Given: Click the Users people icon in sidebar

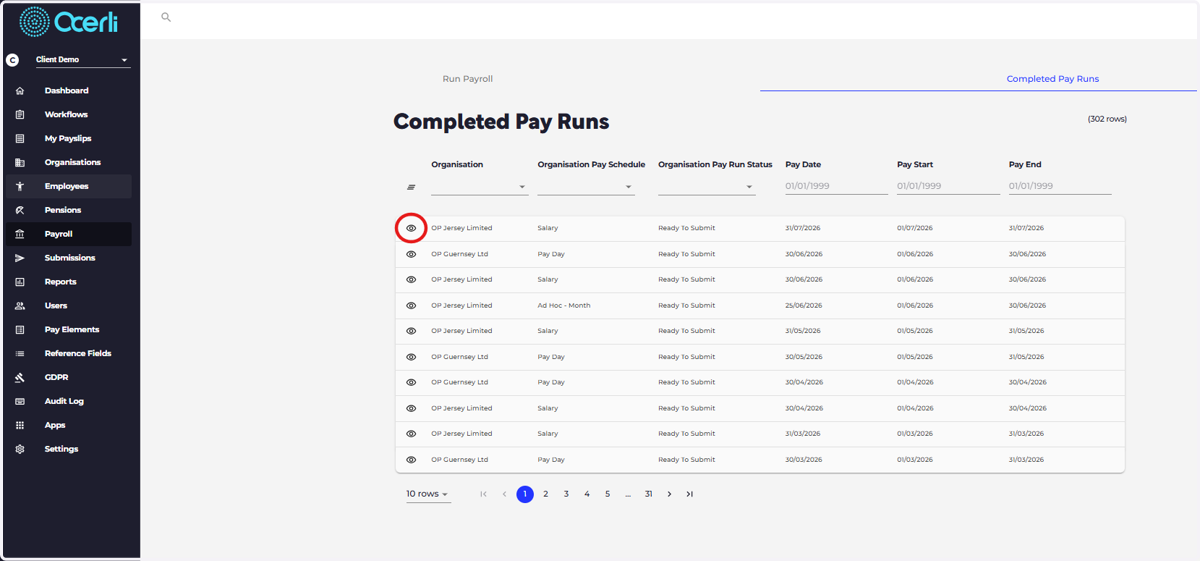Looking at the screenshot, I should [20, 306].
